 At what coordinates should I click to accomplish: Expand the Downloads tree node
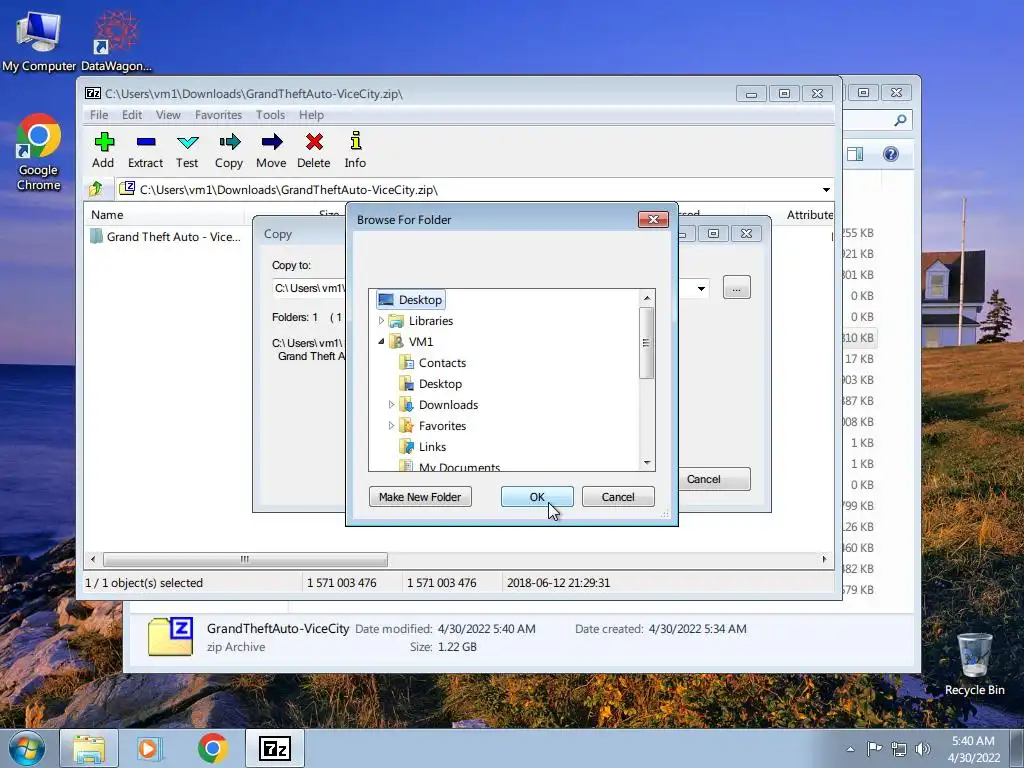(391, 405)
